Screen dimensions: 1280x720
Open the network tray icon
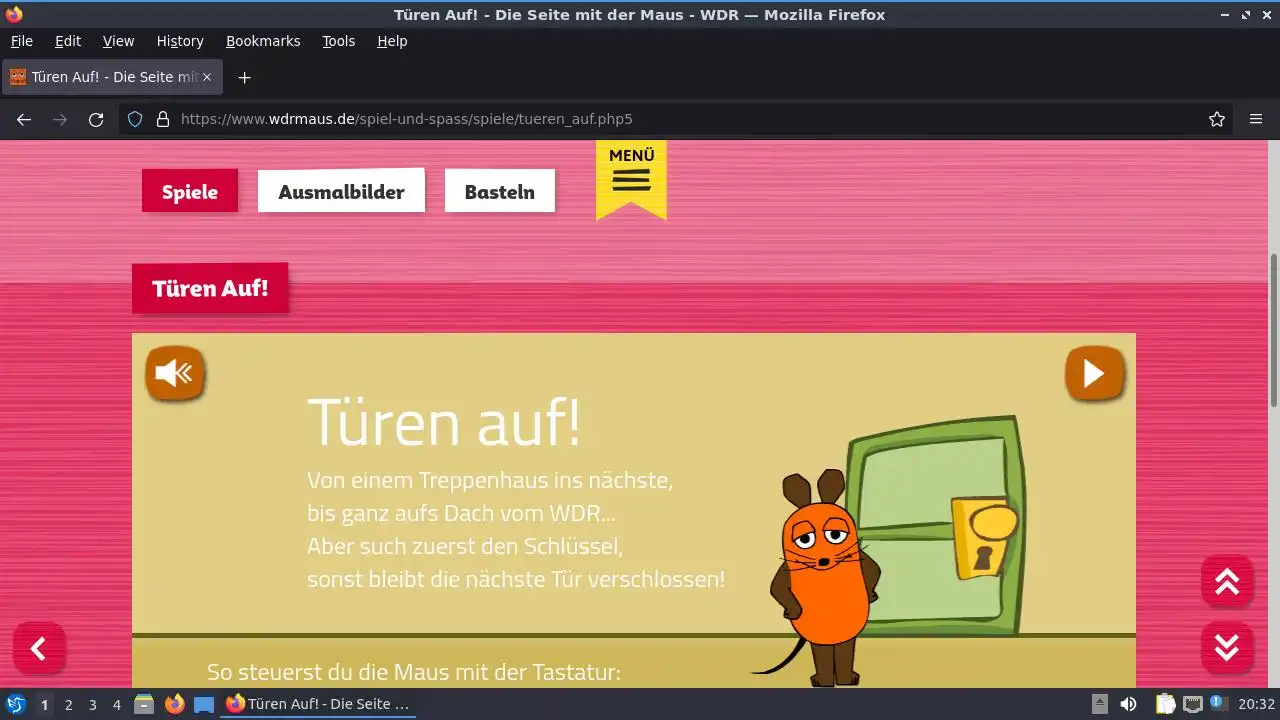1193,704
